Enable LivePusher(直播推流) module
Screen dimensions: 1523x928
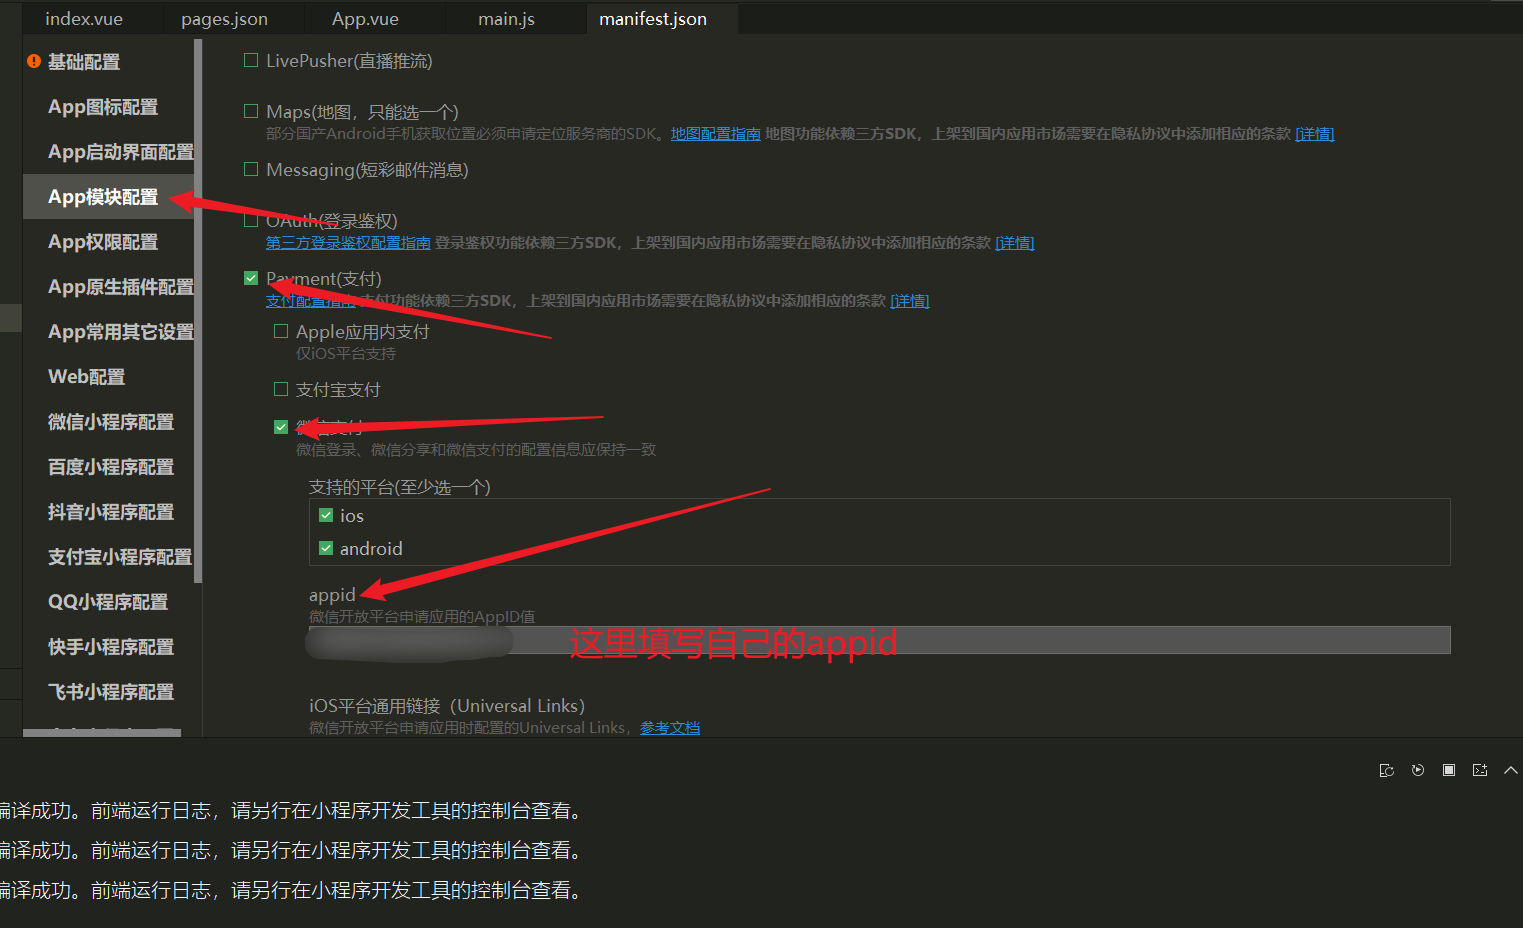click(250, 60)
